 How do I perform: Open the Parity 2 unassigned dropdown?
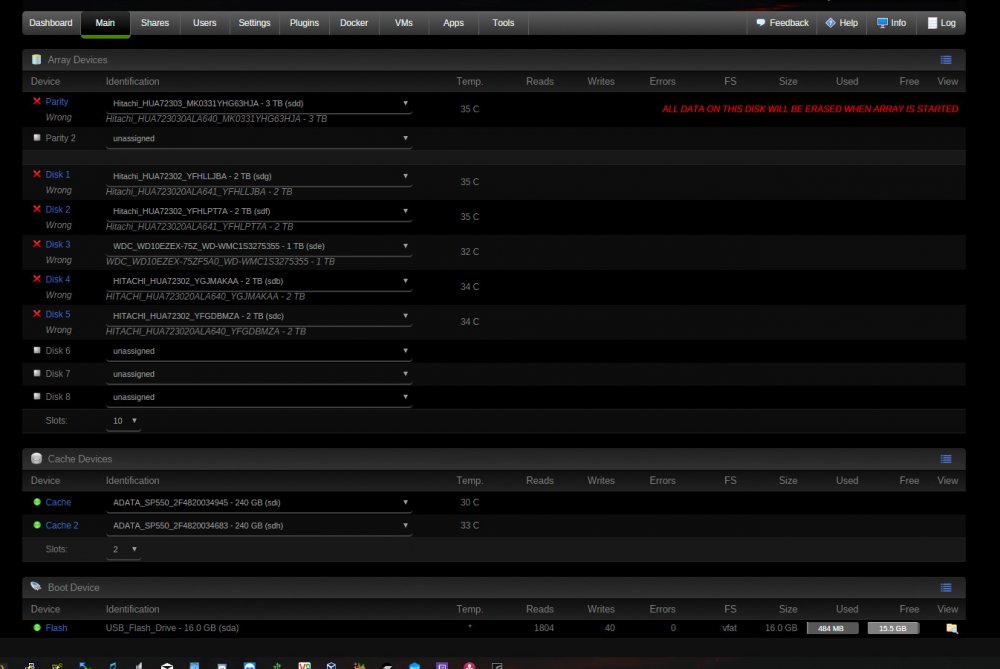259,138
